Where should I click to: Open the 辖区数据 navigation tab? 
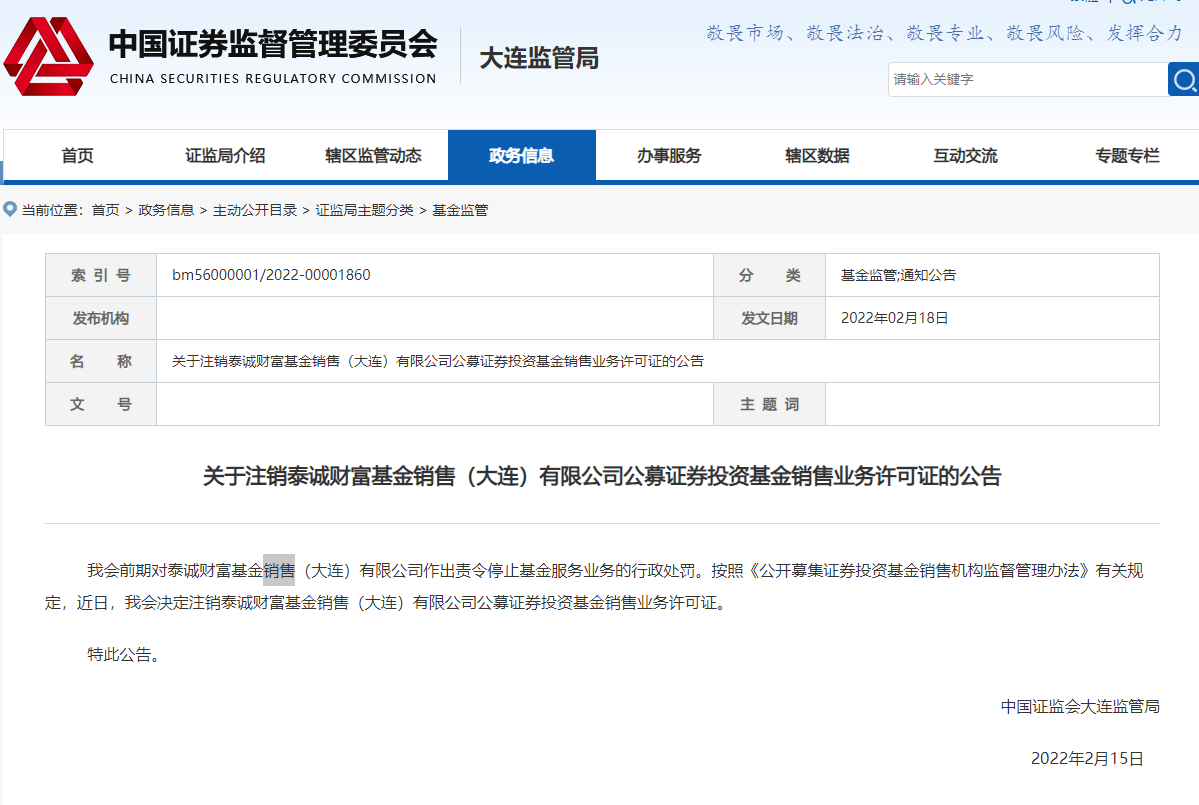tap(817, 156)
